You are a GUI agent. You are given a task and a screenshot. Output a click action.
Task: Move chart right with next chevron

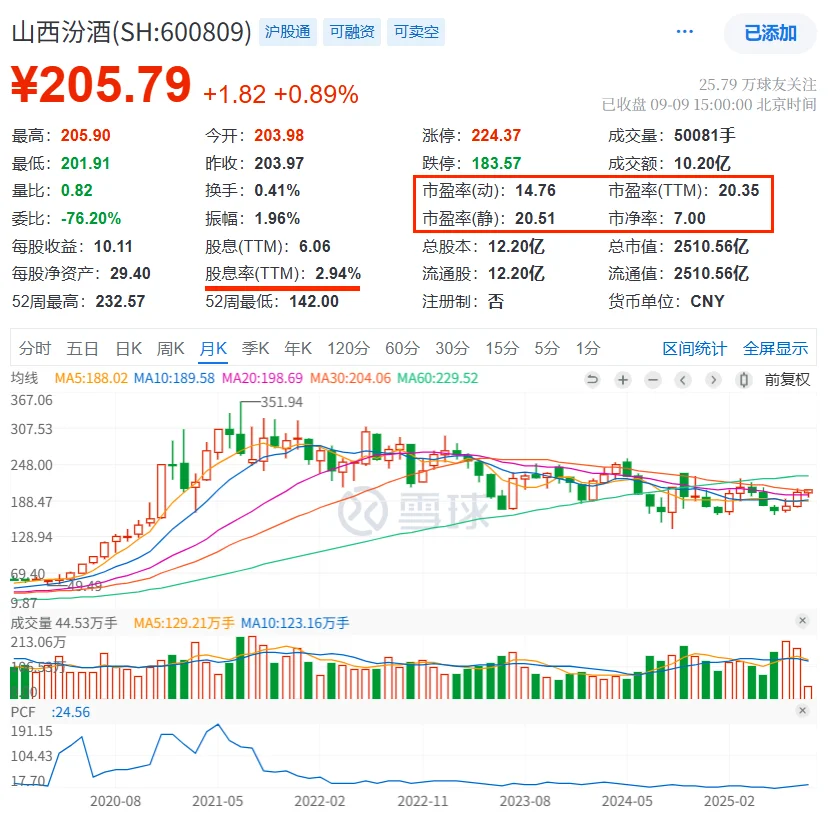(x=713, y=380)
